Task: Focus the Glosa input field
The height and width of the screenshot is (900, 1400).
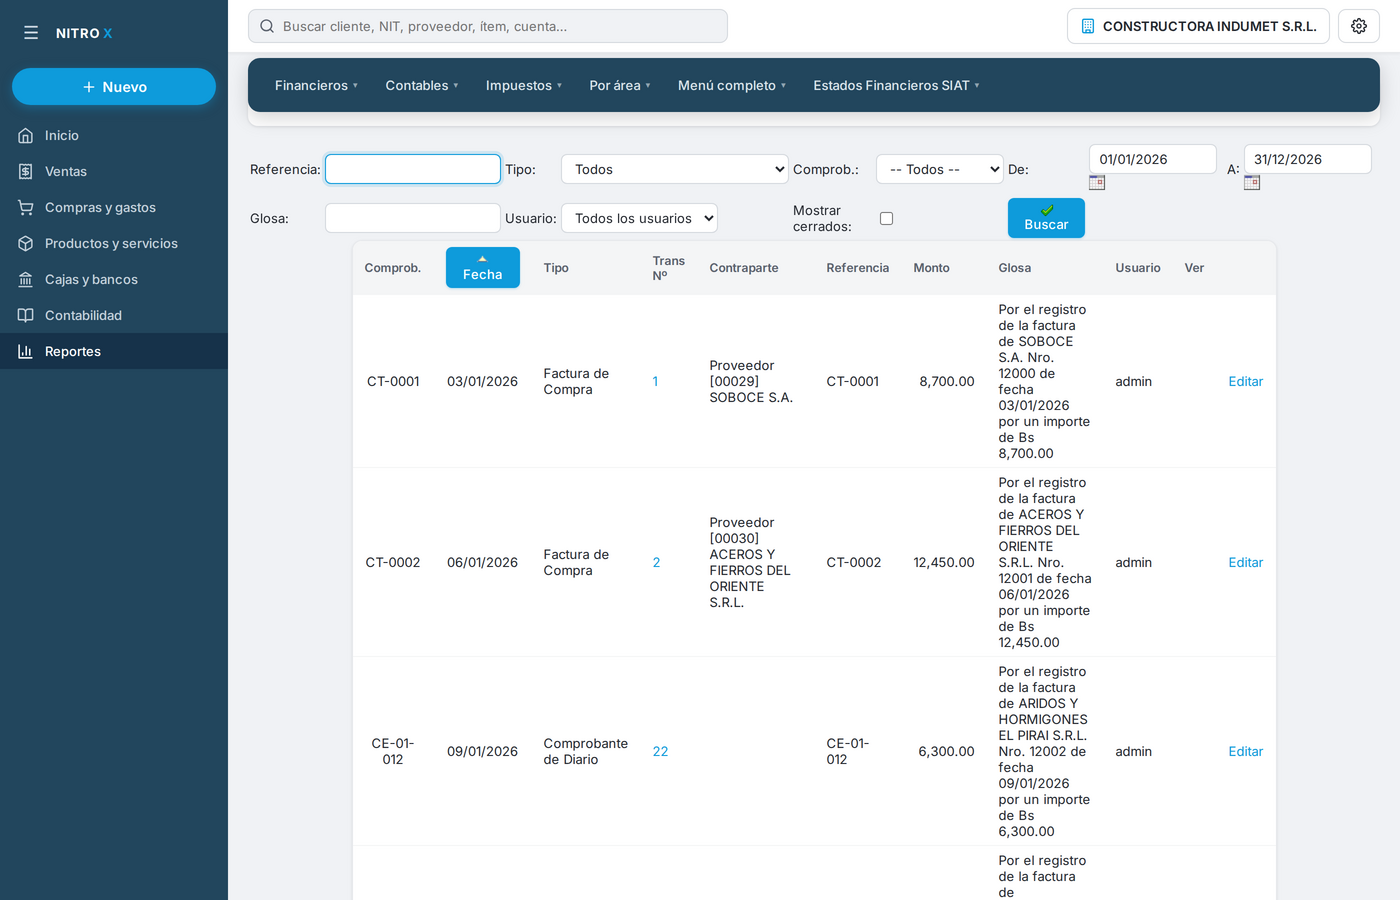Action: [413, 218]
